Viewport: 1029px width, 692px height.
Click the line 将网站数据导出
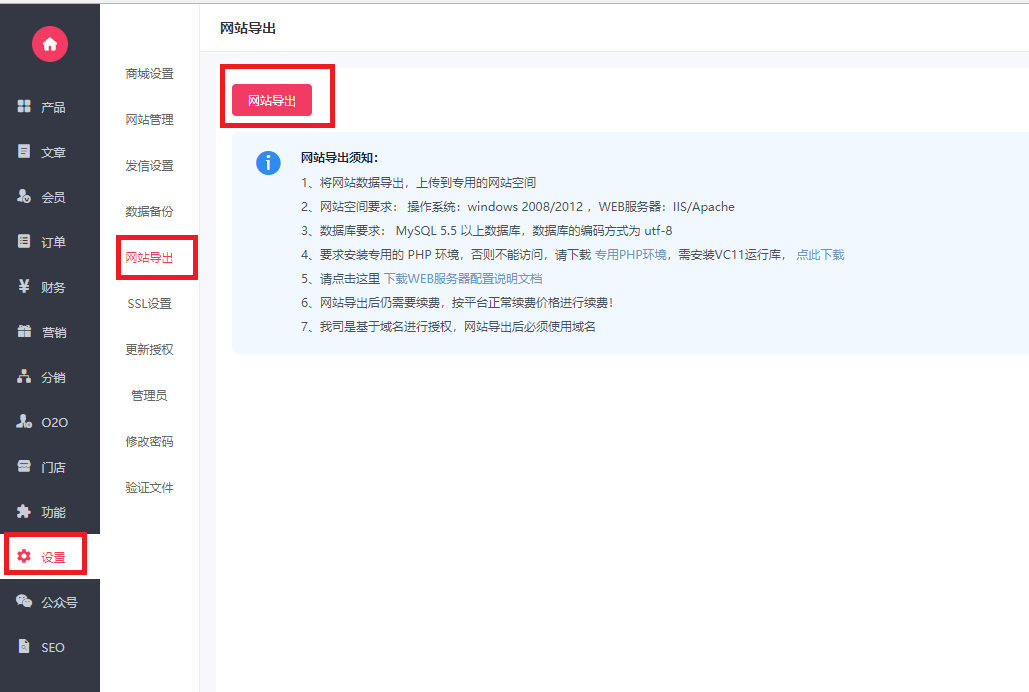tap(419, 183)
